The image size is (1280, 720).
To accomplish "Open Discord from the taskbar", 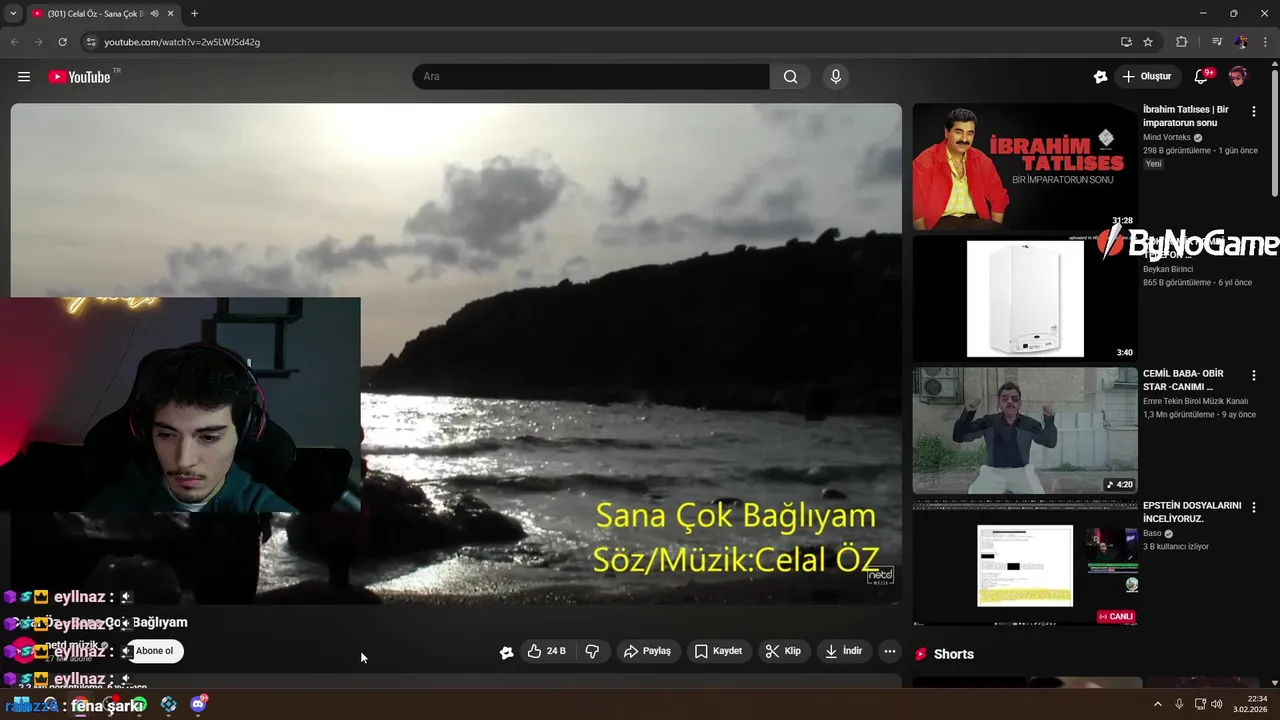I will coord(198,704).
